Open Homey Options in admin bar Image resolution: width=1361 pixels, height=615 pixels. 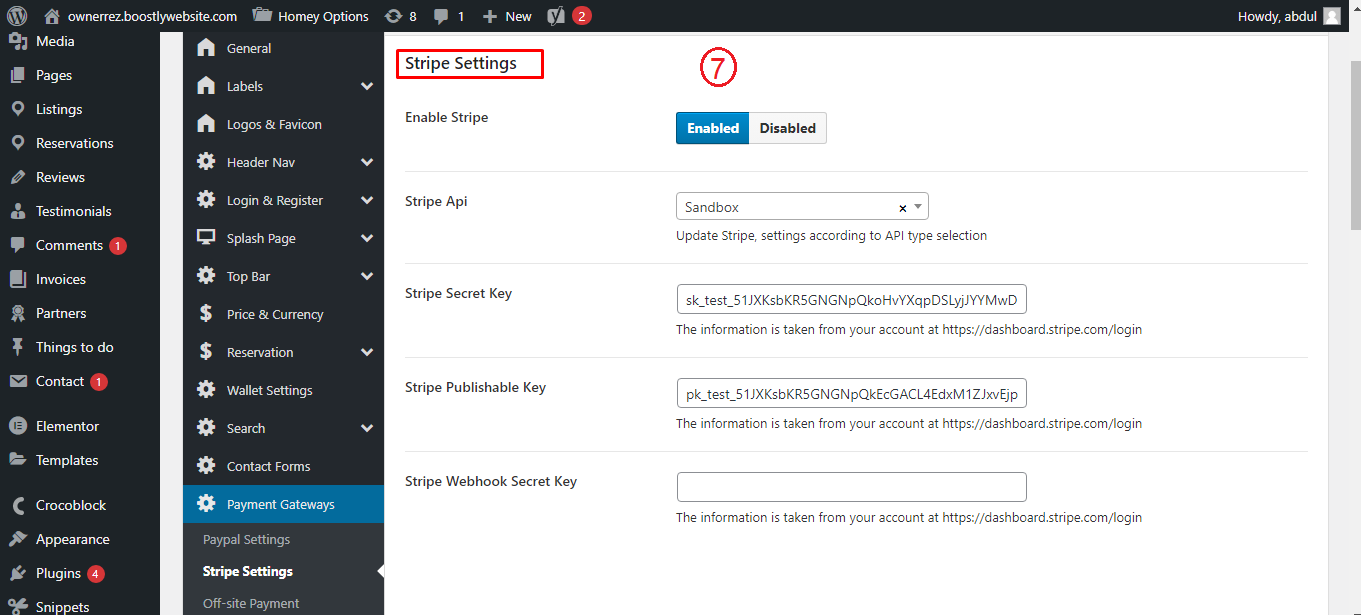[311, 16]
